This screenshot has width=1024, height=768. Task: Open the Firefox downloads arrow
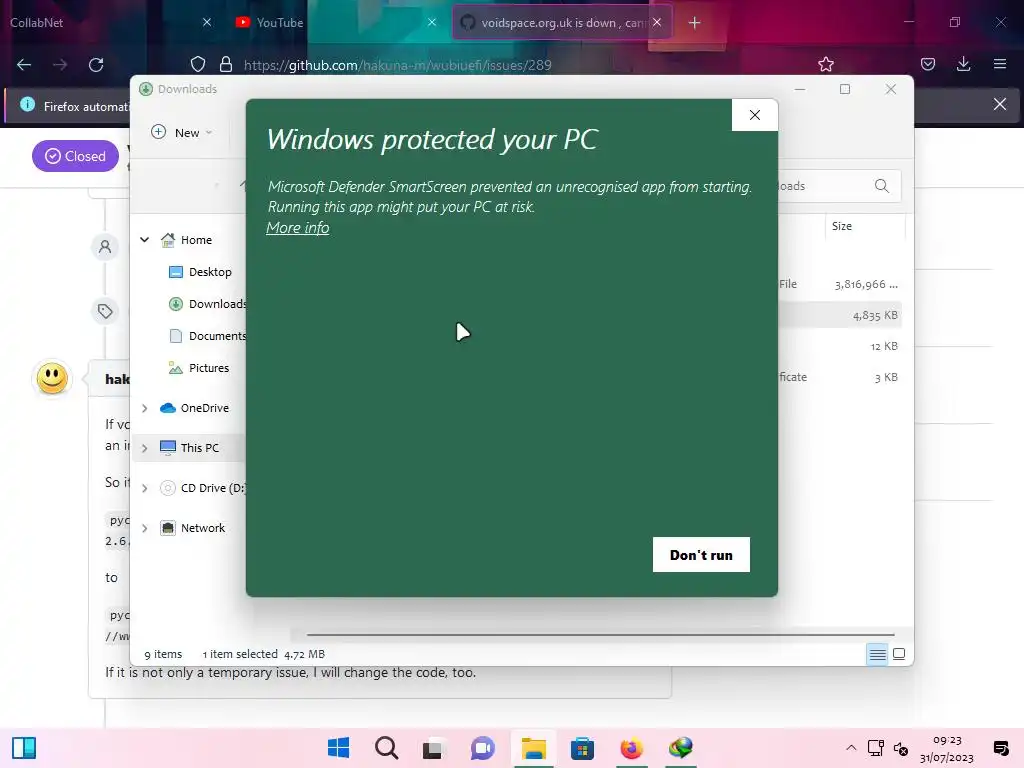point(963,64)
